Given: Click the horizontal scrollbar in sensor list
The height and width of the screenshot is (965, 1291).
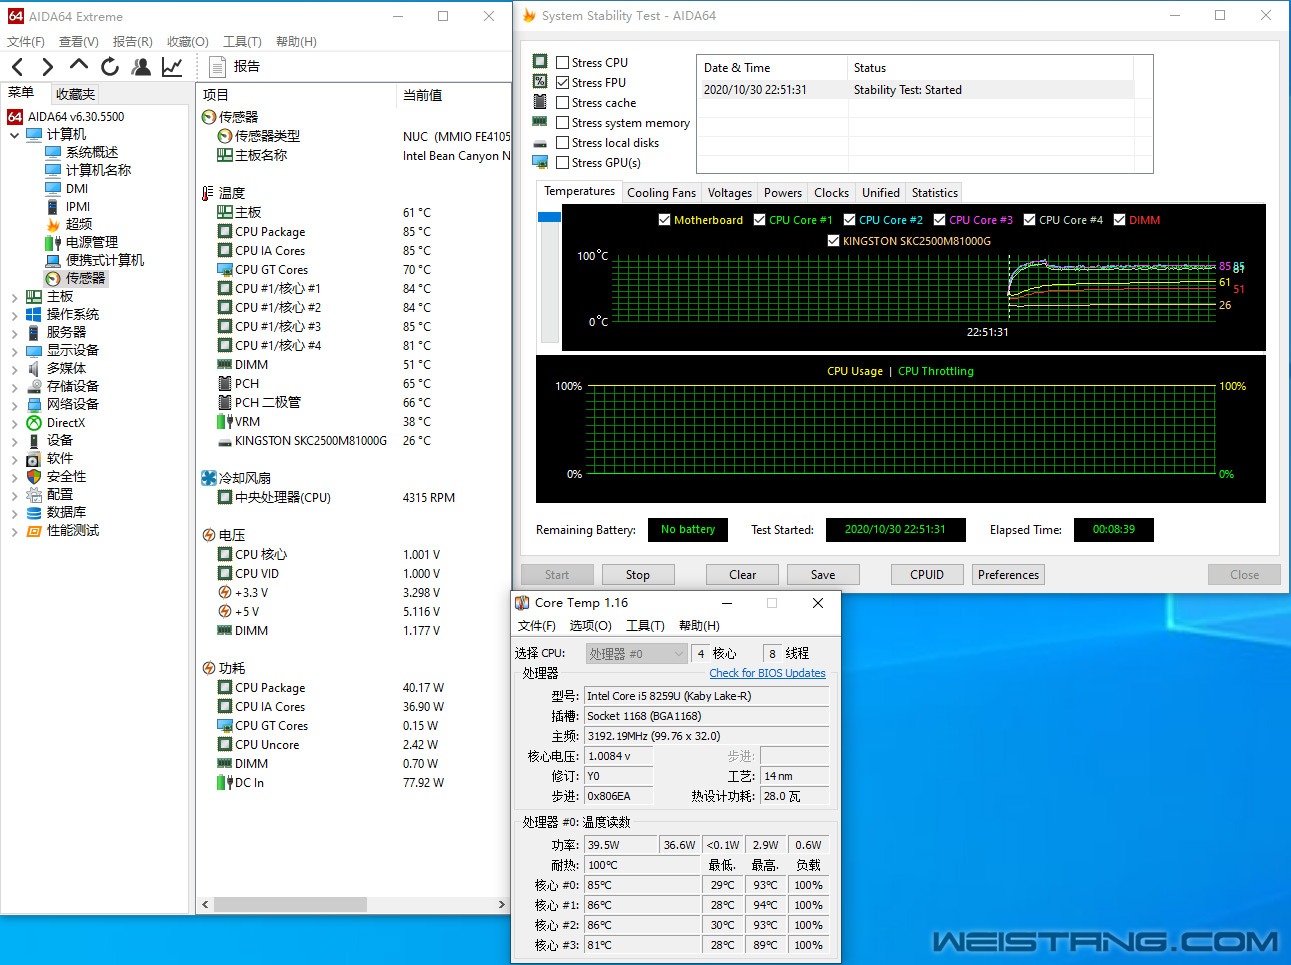Looking at the screenshot, I should pos(290,904).
